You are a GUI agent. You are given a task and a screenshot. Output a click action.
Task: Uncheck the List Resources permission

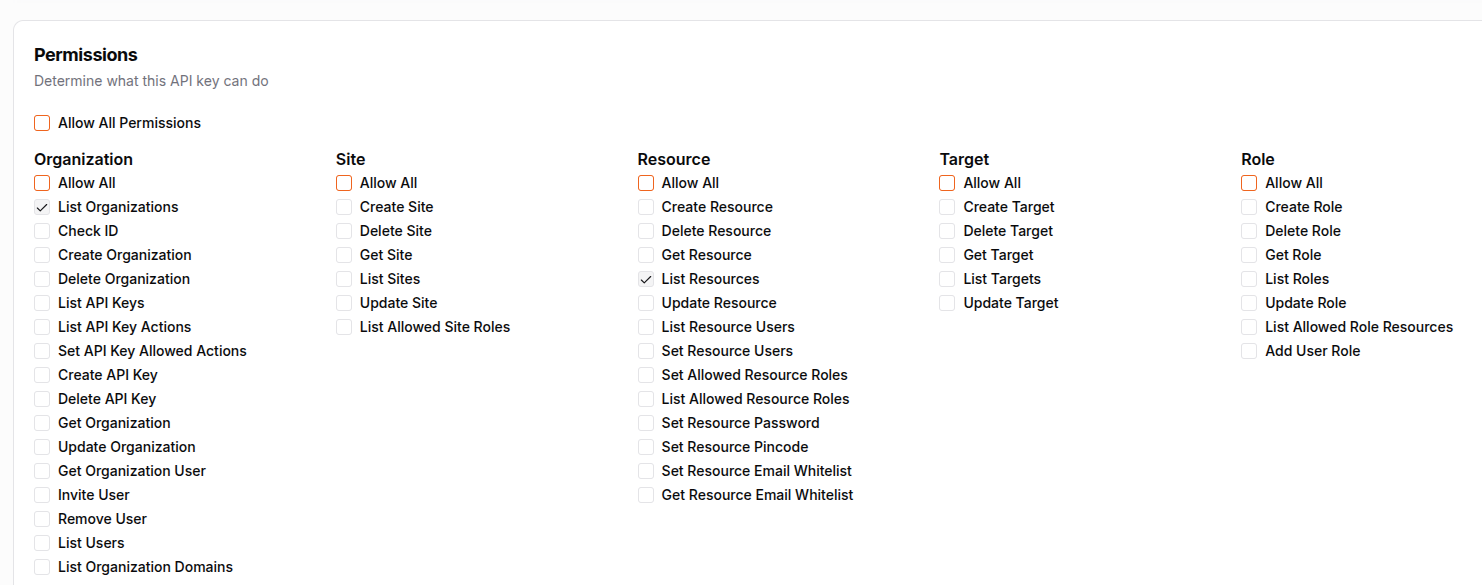click(646, 279)
